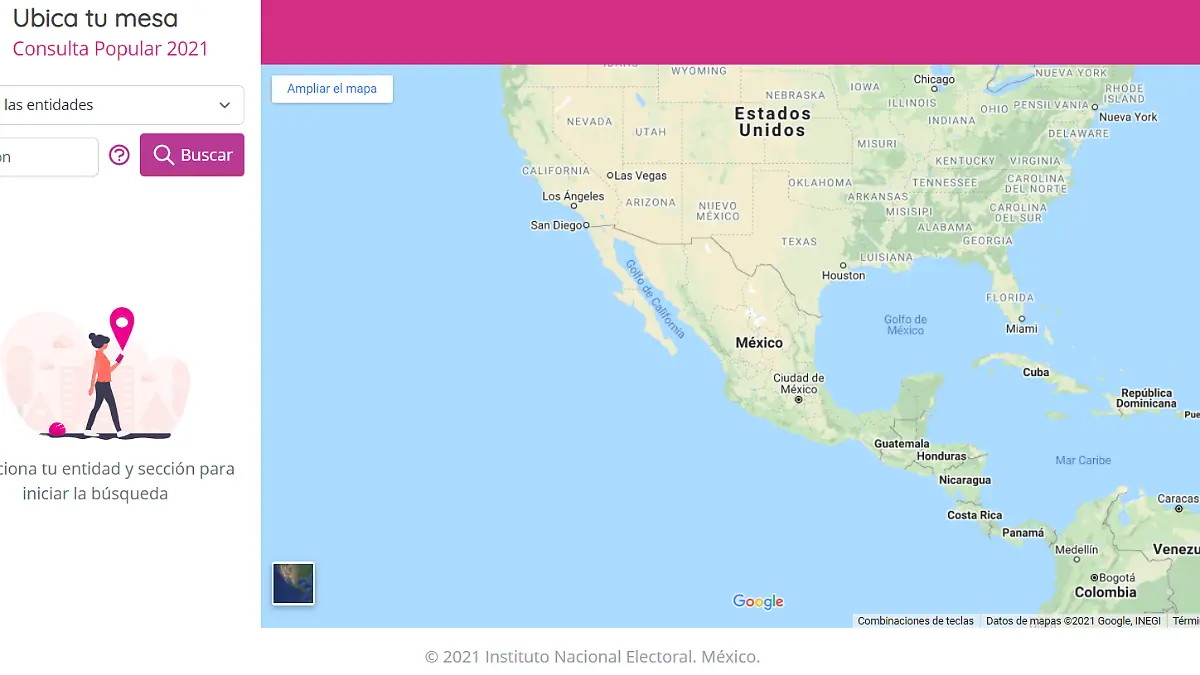Screen dimensions: 1200x675
Task: Click the Golfo de México map label
Action: coord(905,325)
